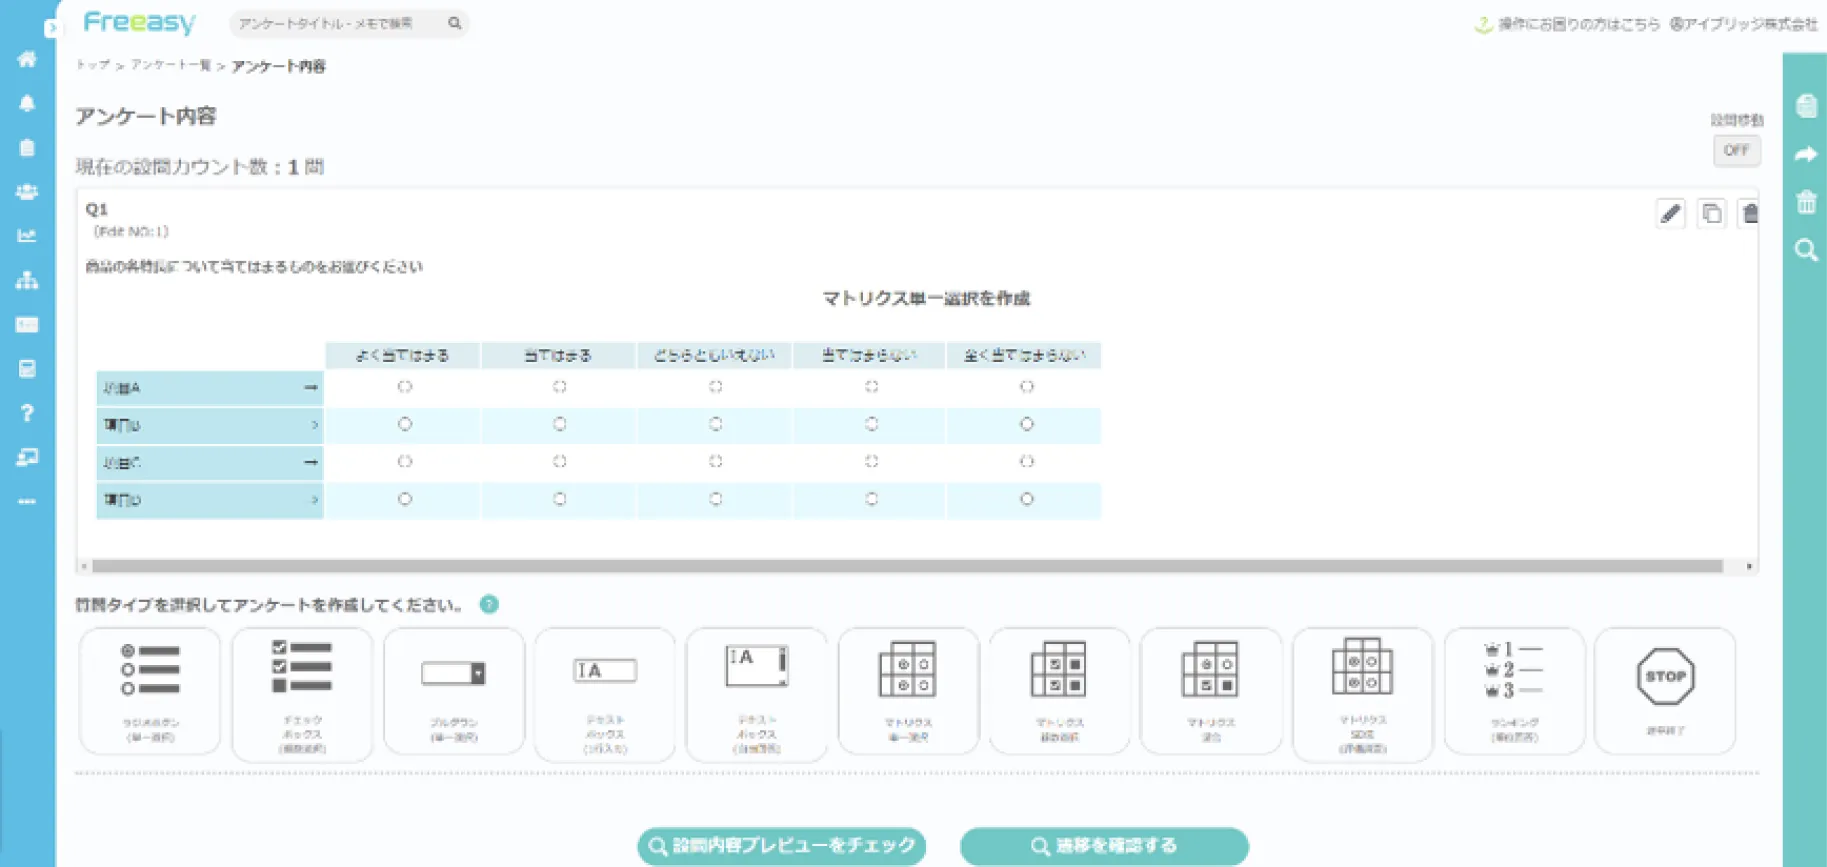Screen dimensions: 1827x867
Task: Open the Home icon in left sidebar
Action: pos(27,59)
